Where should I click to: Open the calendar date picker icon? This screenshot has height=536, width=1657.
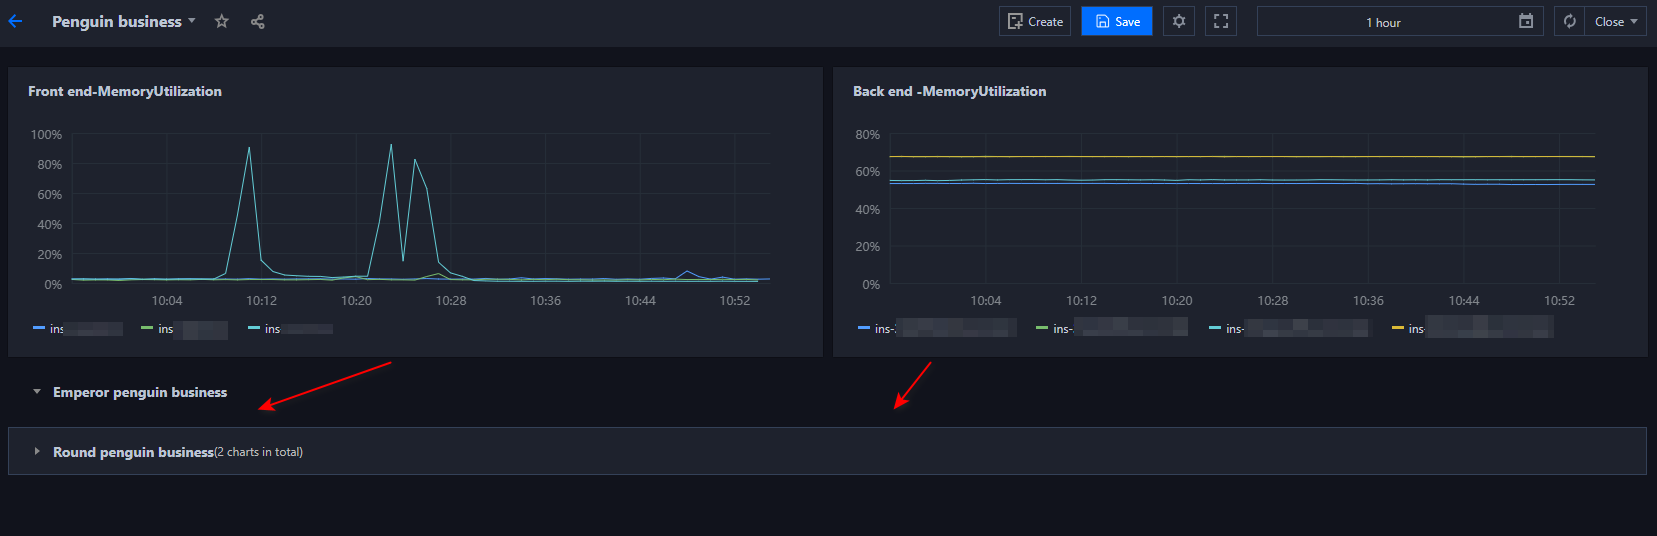tap(1526, 21)
